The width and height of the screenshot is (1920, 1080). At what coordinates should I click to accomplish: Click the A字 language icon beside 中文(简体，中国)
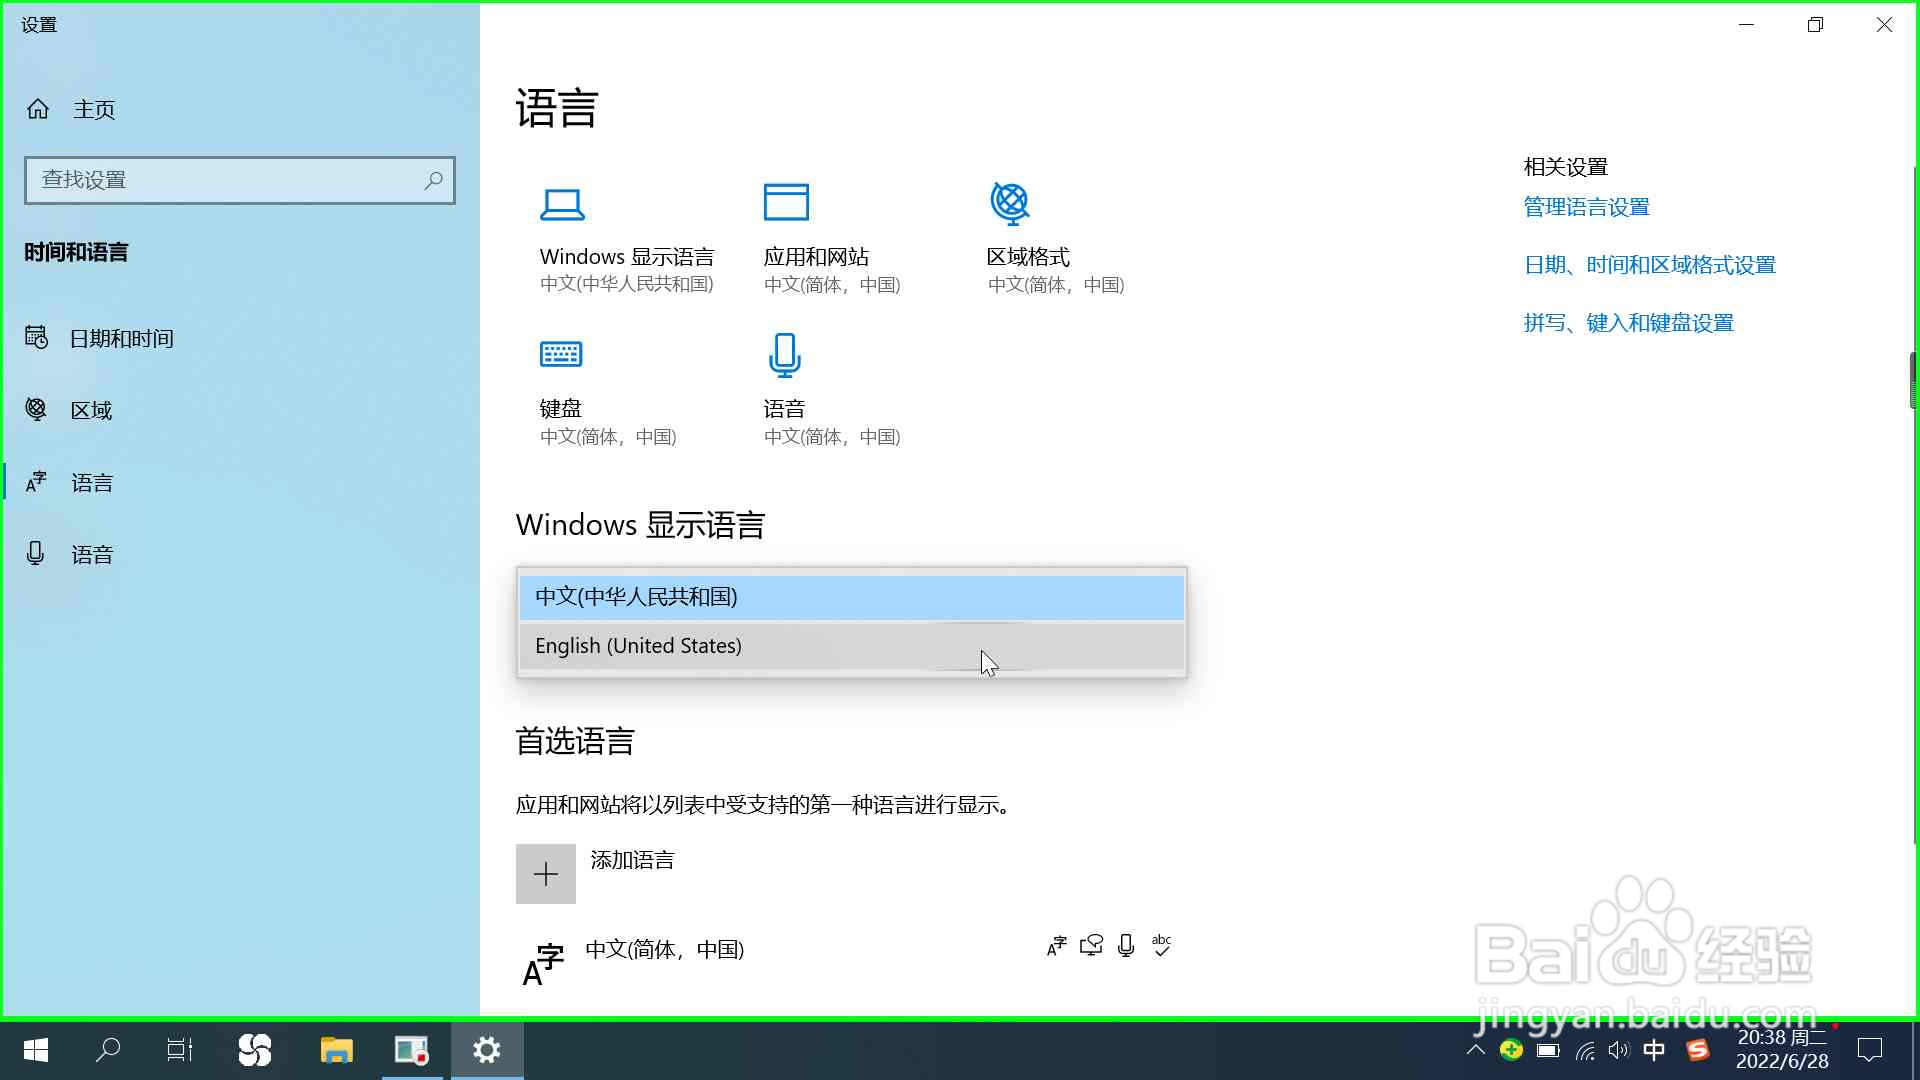544,965
